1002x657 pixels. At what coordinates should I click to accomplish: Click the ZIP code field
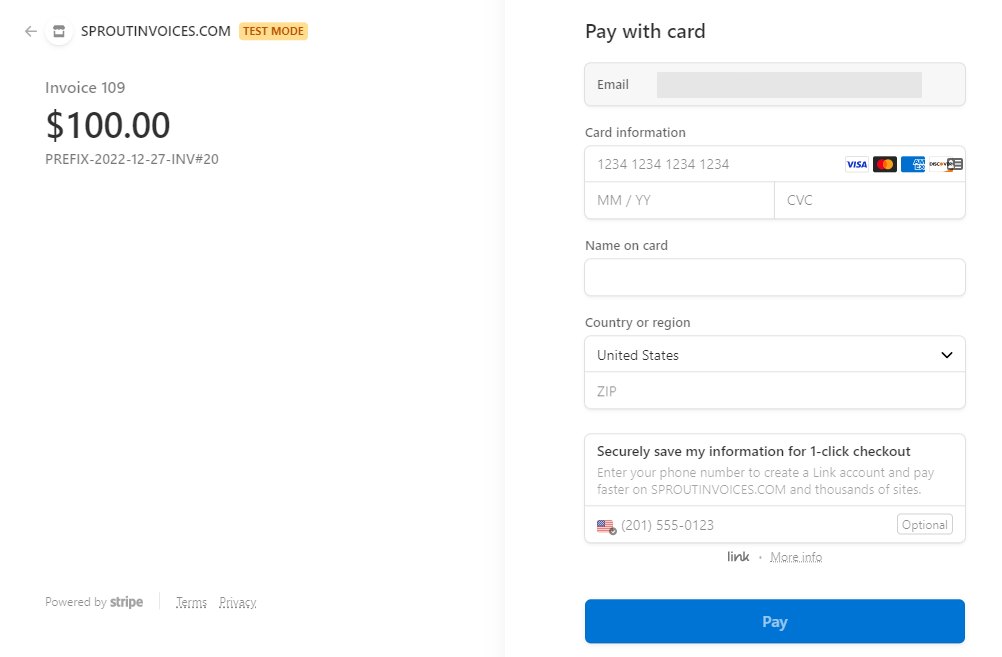click(774, 391)
